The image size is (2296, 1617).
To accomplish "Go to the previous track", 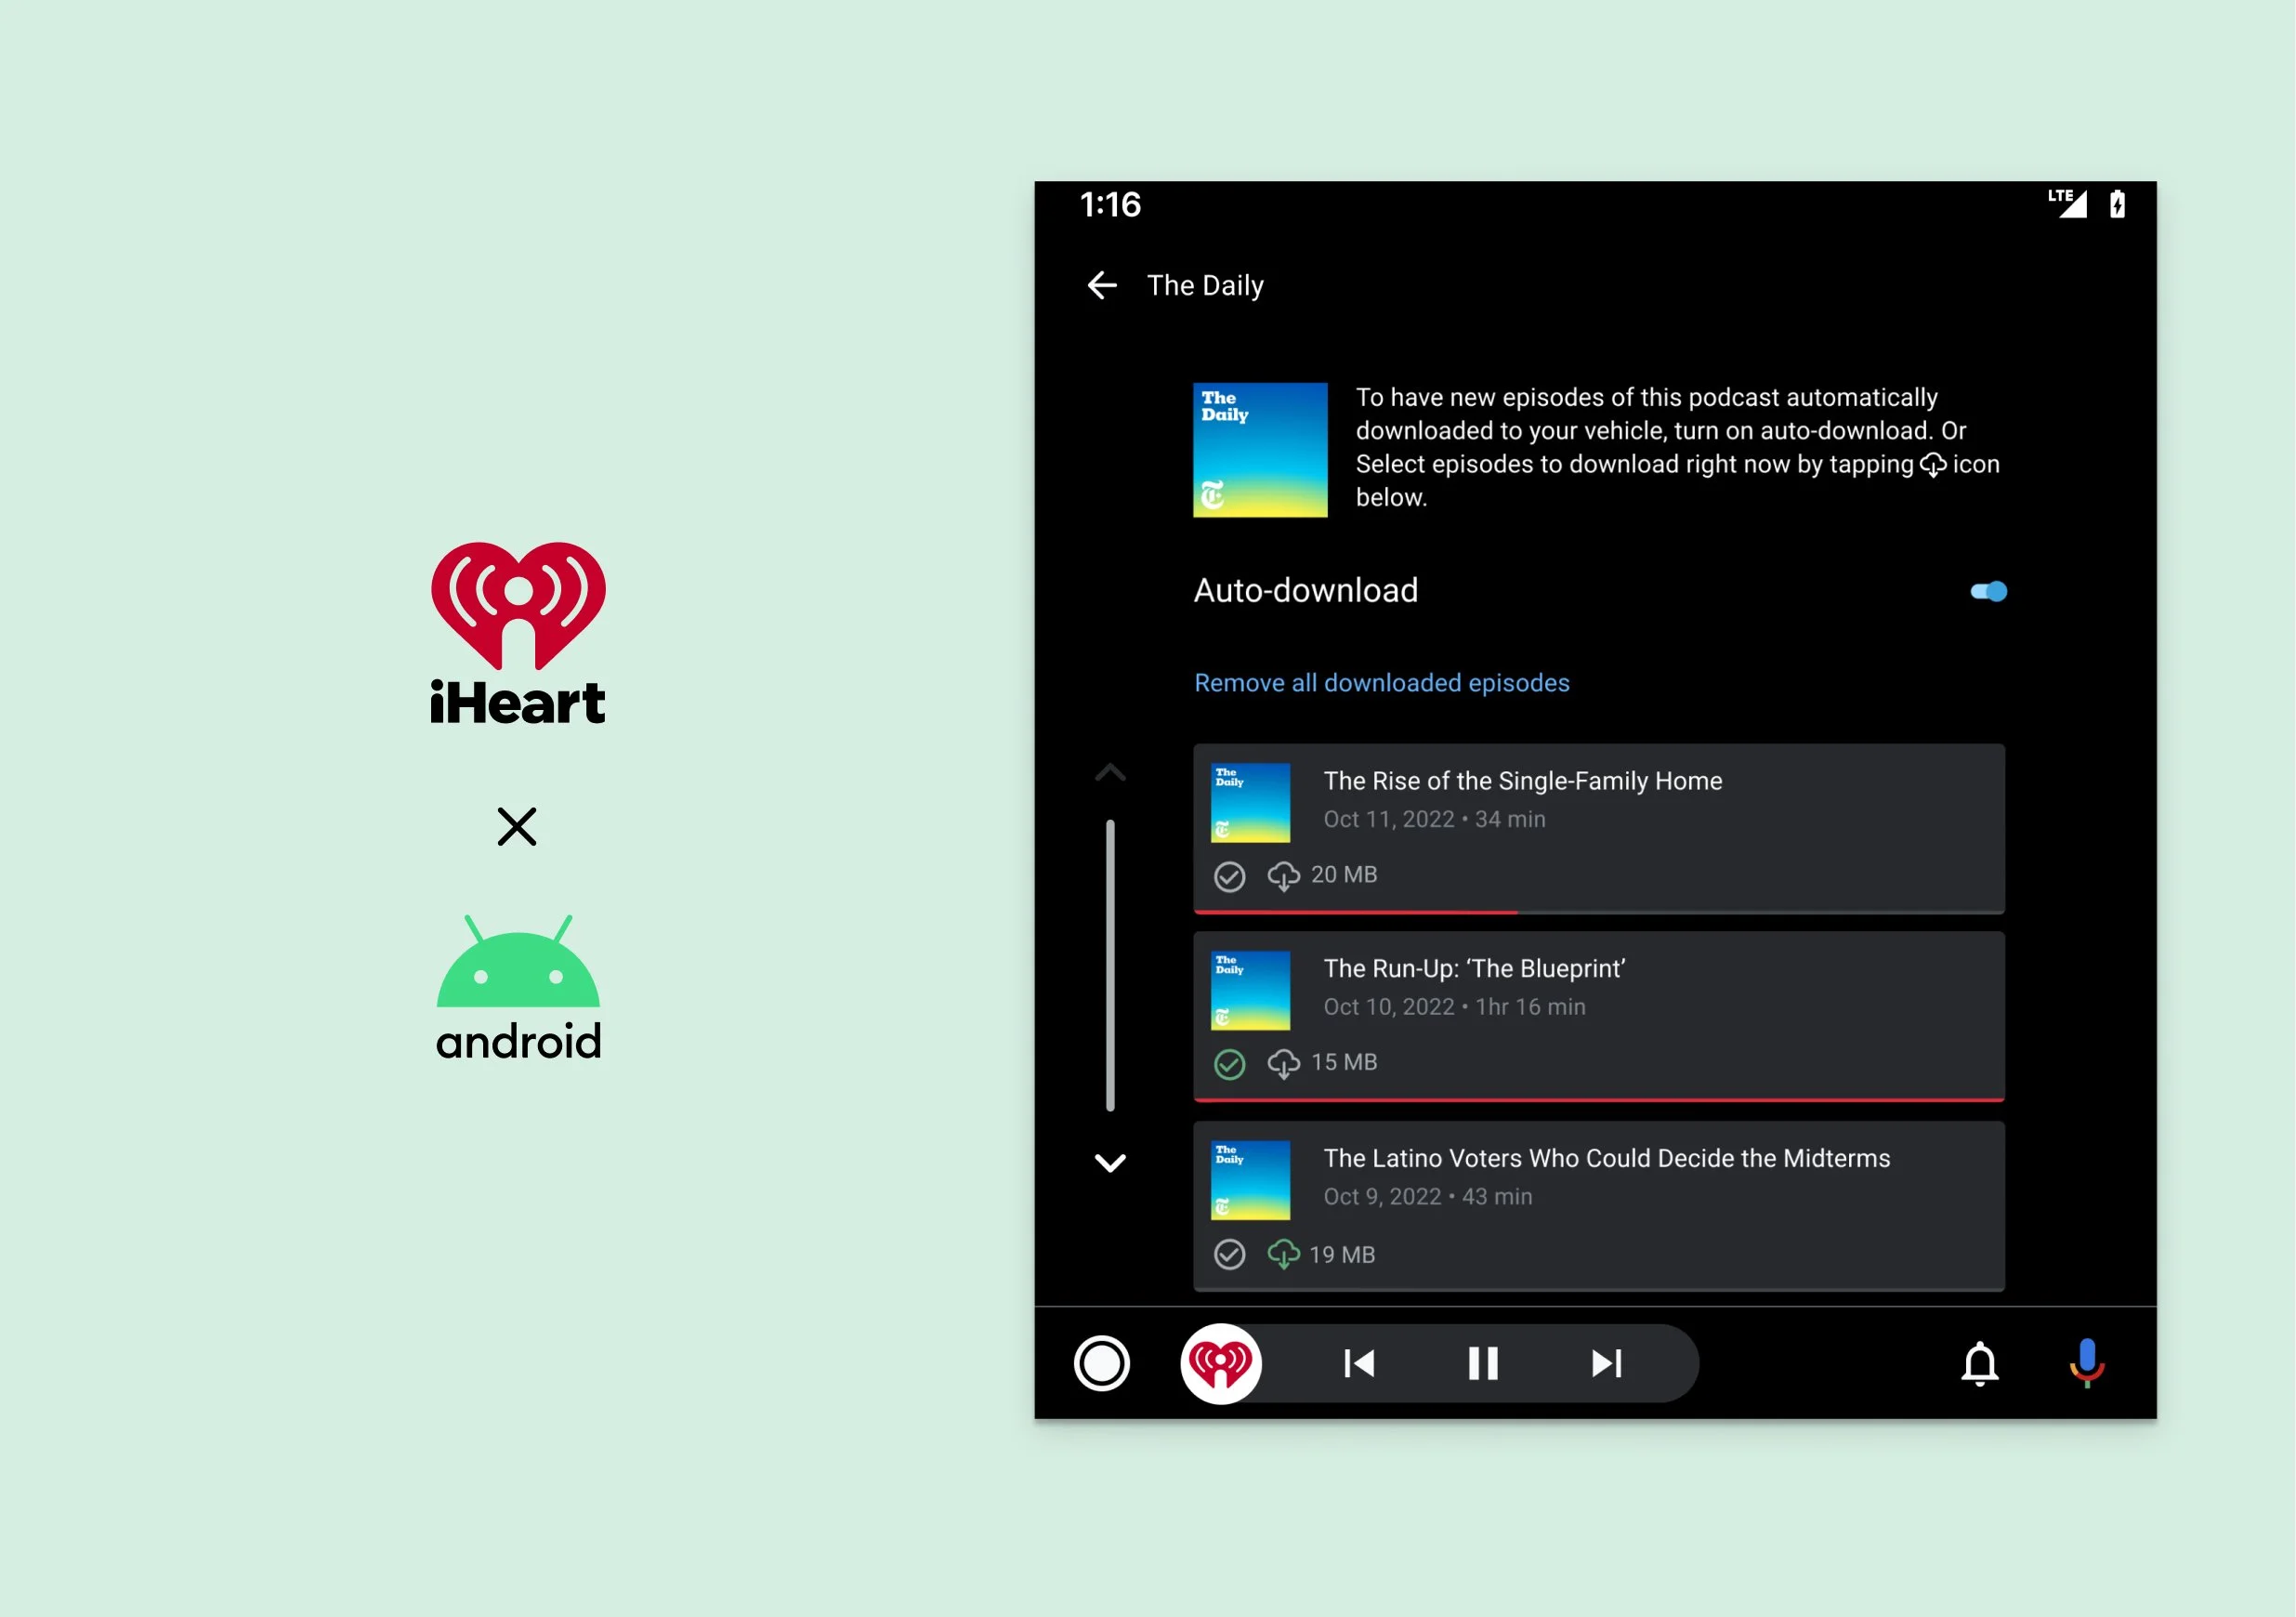I will 1358,1363.
